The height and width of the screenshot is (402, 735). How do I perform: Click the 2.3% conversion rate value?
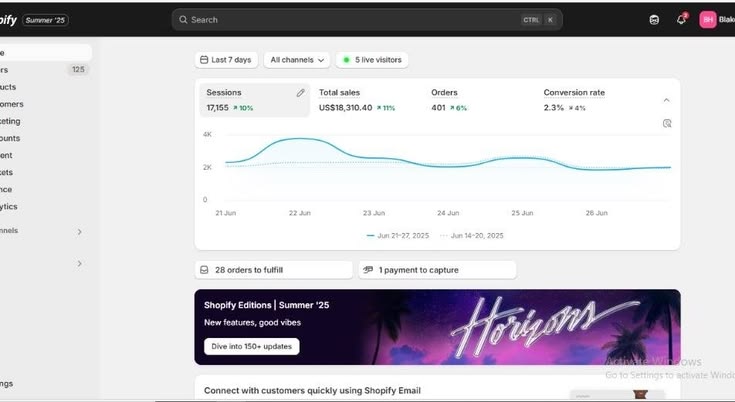tap(554, 108)
